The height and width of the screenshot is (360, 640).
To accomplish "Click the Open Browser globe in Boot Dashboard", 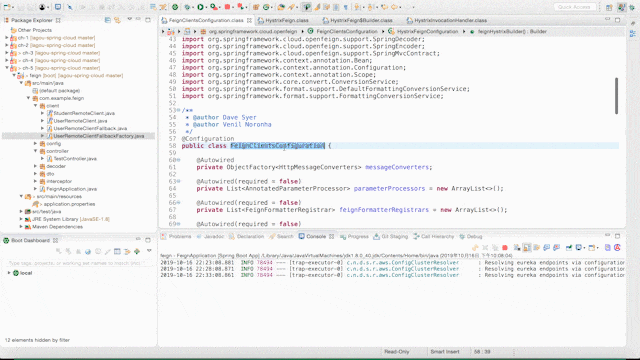I will (x=88, y=251).
